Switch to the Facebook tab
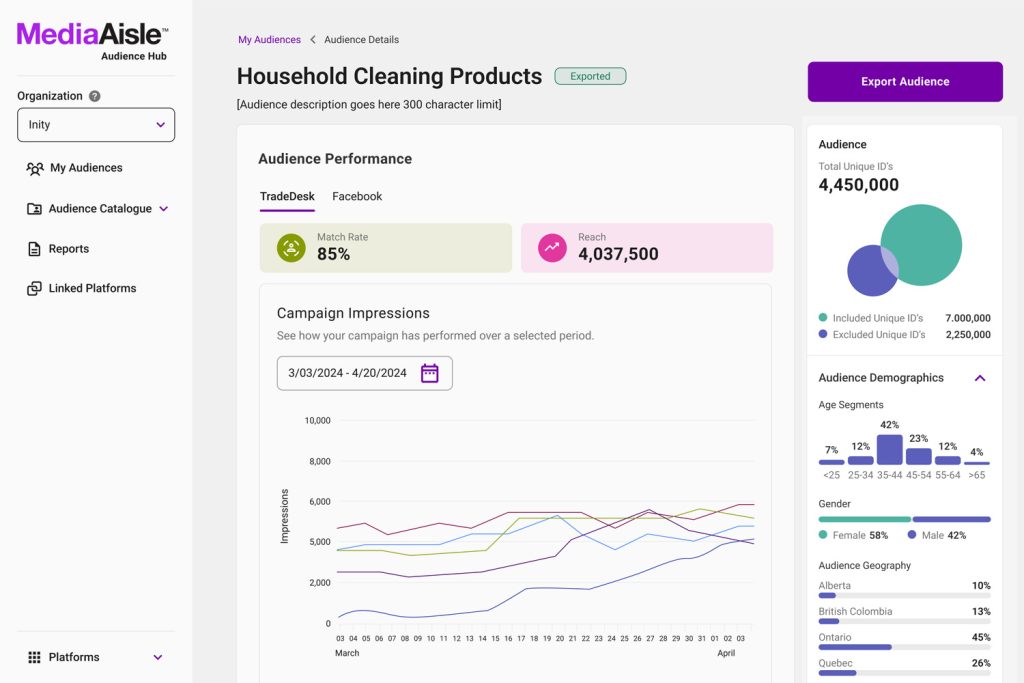The image size is (1024, 683). click(357, 197)
